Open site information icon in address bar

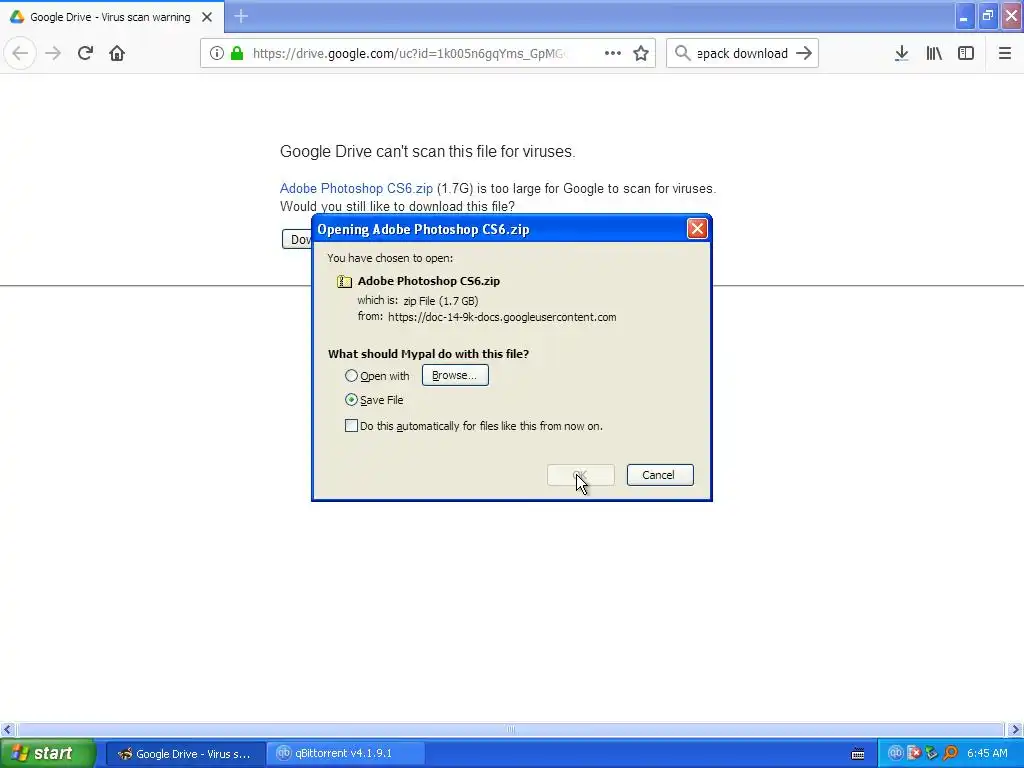click(217, 54)
